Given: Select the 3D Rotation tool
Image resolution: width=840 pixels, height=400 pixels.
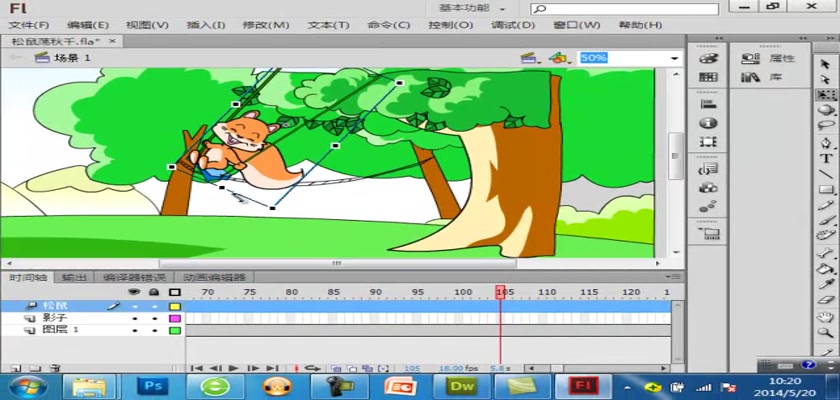Looking at the screenshot, I should point(826,110).
